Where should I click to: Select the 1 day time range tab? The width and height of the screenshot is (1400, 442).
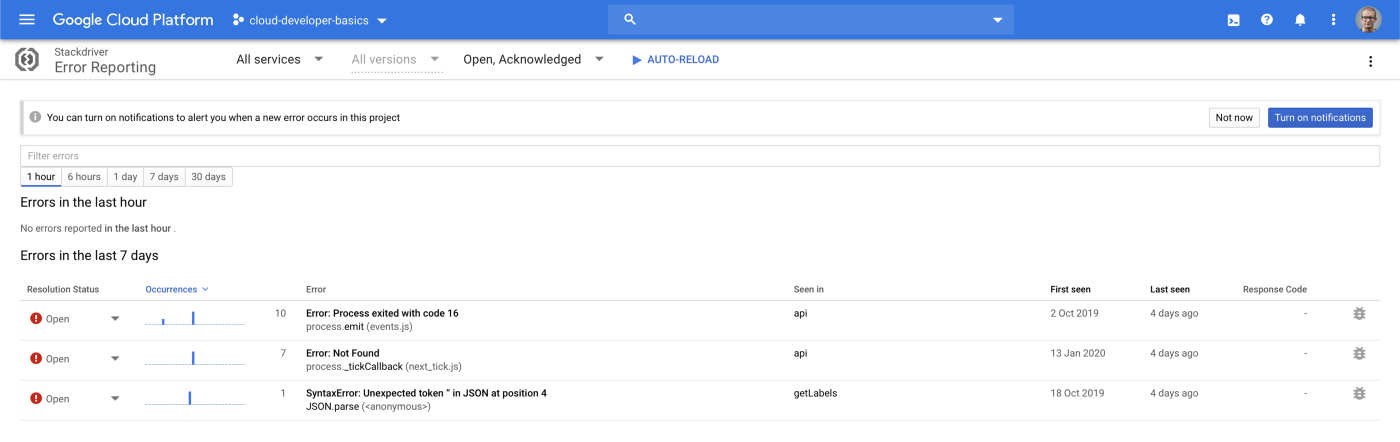pyautogui.click(x=125, y=177)
